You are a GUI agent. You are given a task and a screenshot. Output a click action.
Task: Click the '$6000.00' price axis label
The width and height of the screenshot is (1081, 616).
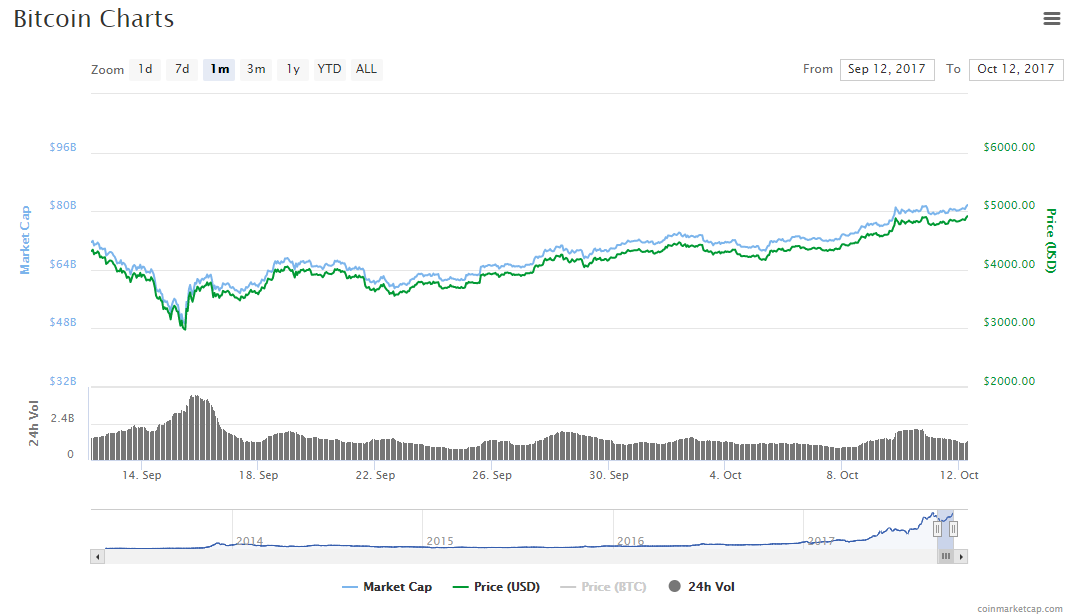pos(1009,147)
